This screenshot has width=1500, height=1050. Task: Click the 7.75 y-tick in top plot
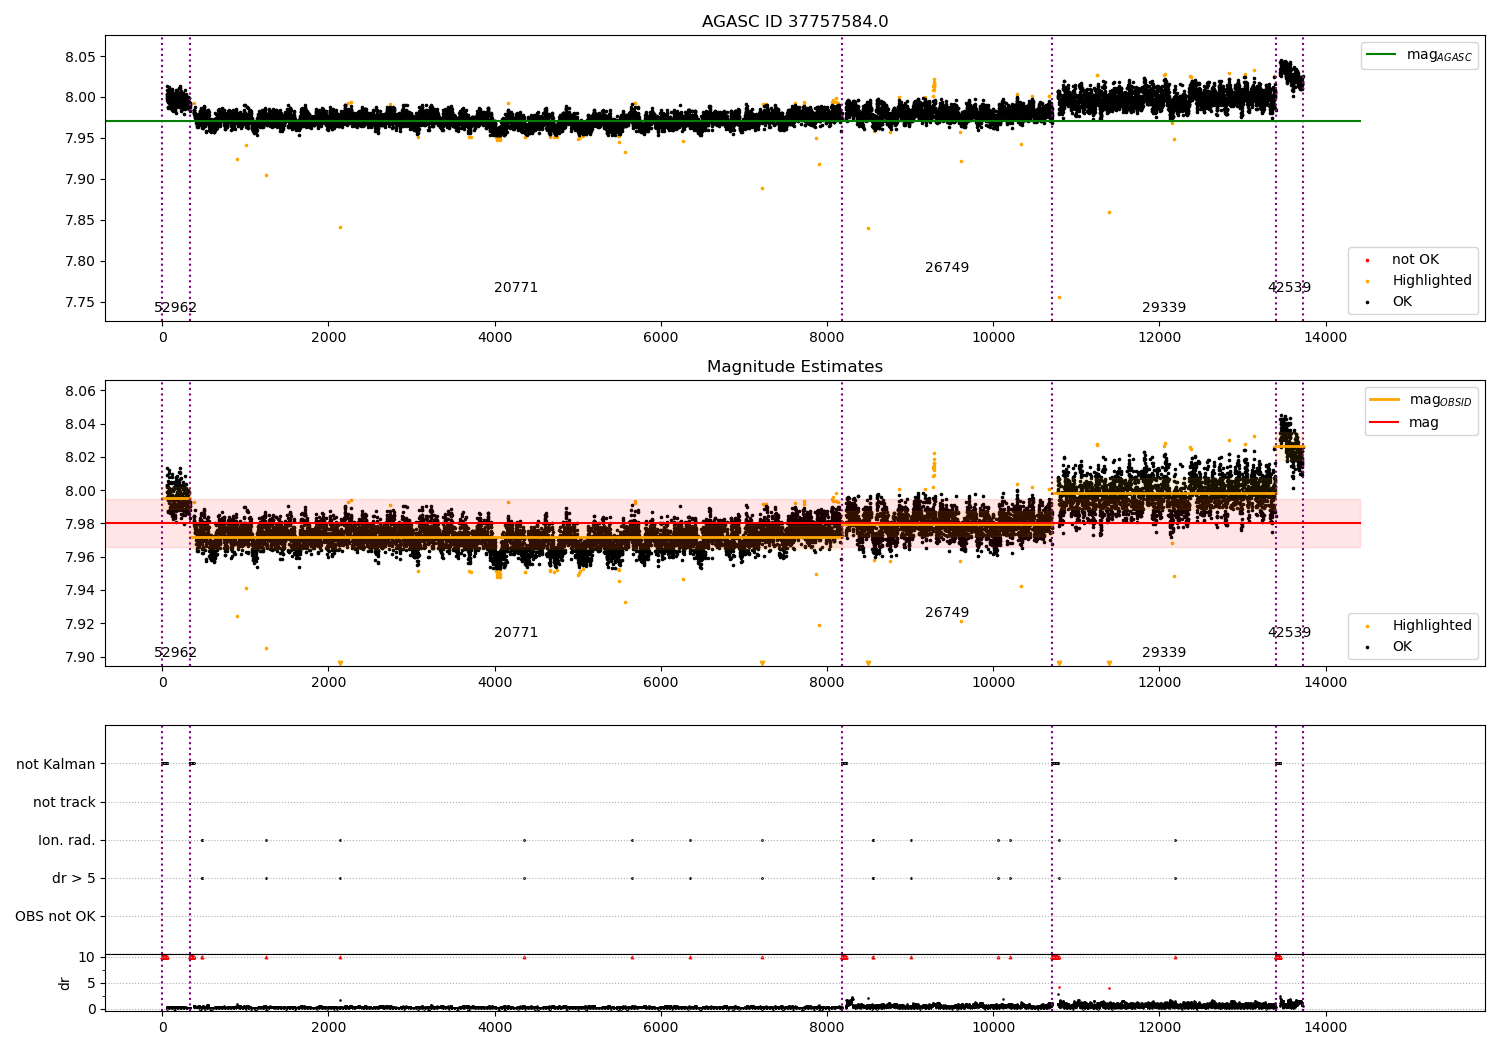click(82, 303)
